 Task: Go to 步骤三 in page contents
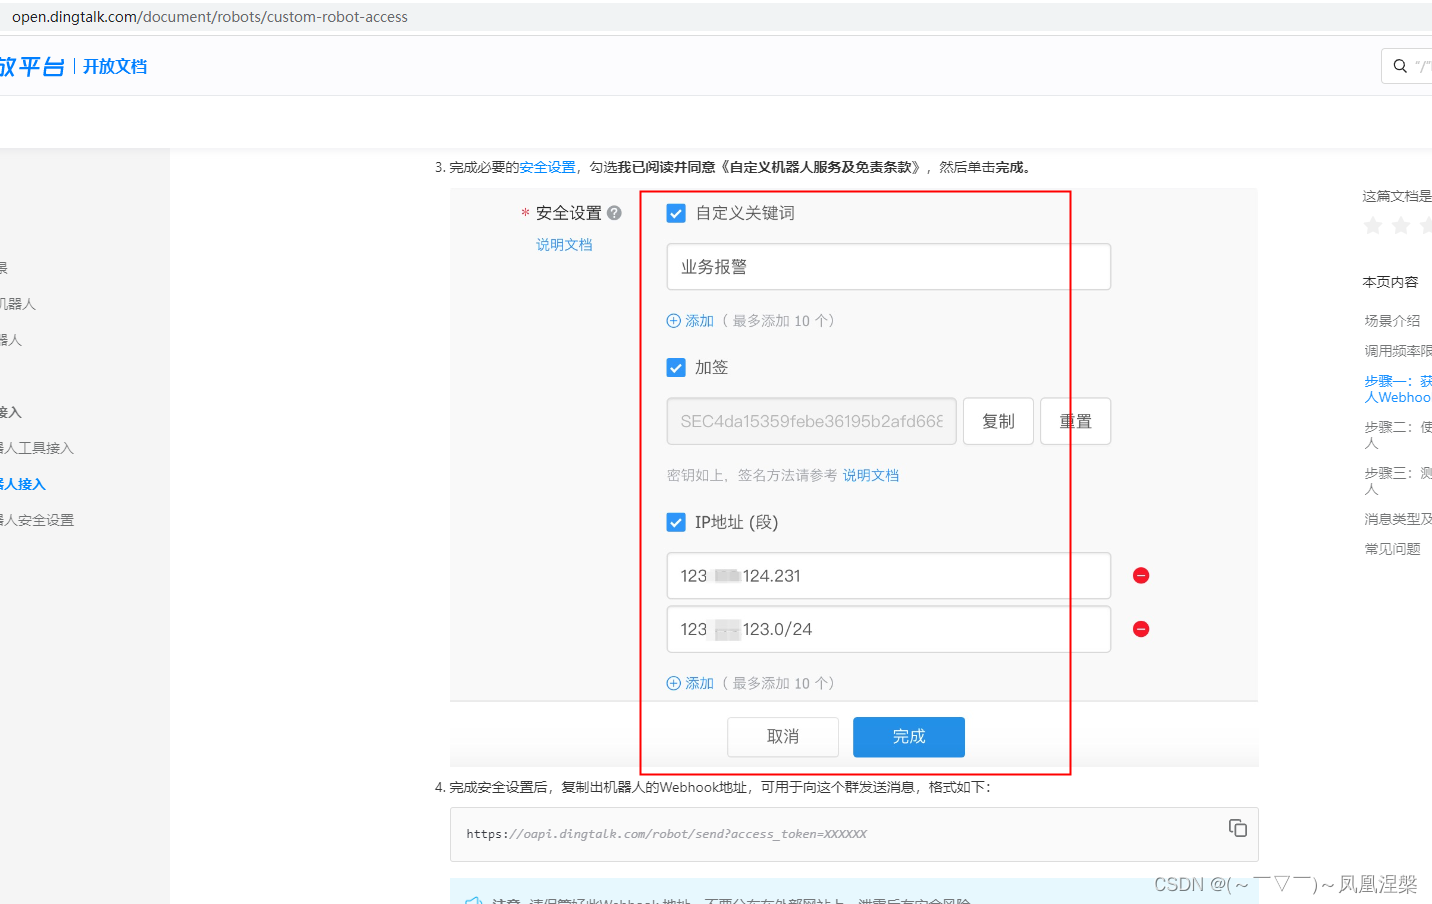(x=1398, y=481)
